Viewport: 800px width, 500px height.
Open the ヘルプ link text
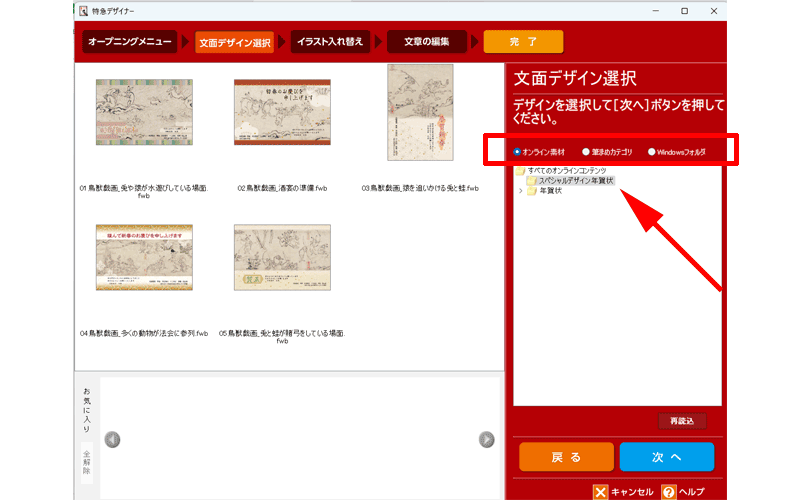click(x=691, y=492)
